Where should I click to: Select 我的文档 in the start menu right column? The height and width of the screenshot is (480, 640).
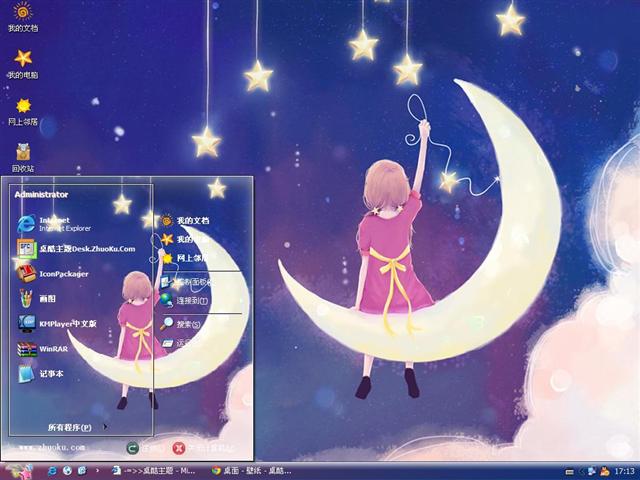click(185, 221)
